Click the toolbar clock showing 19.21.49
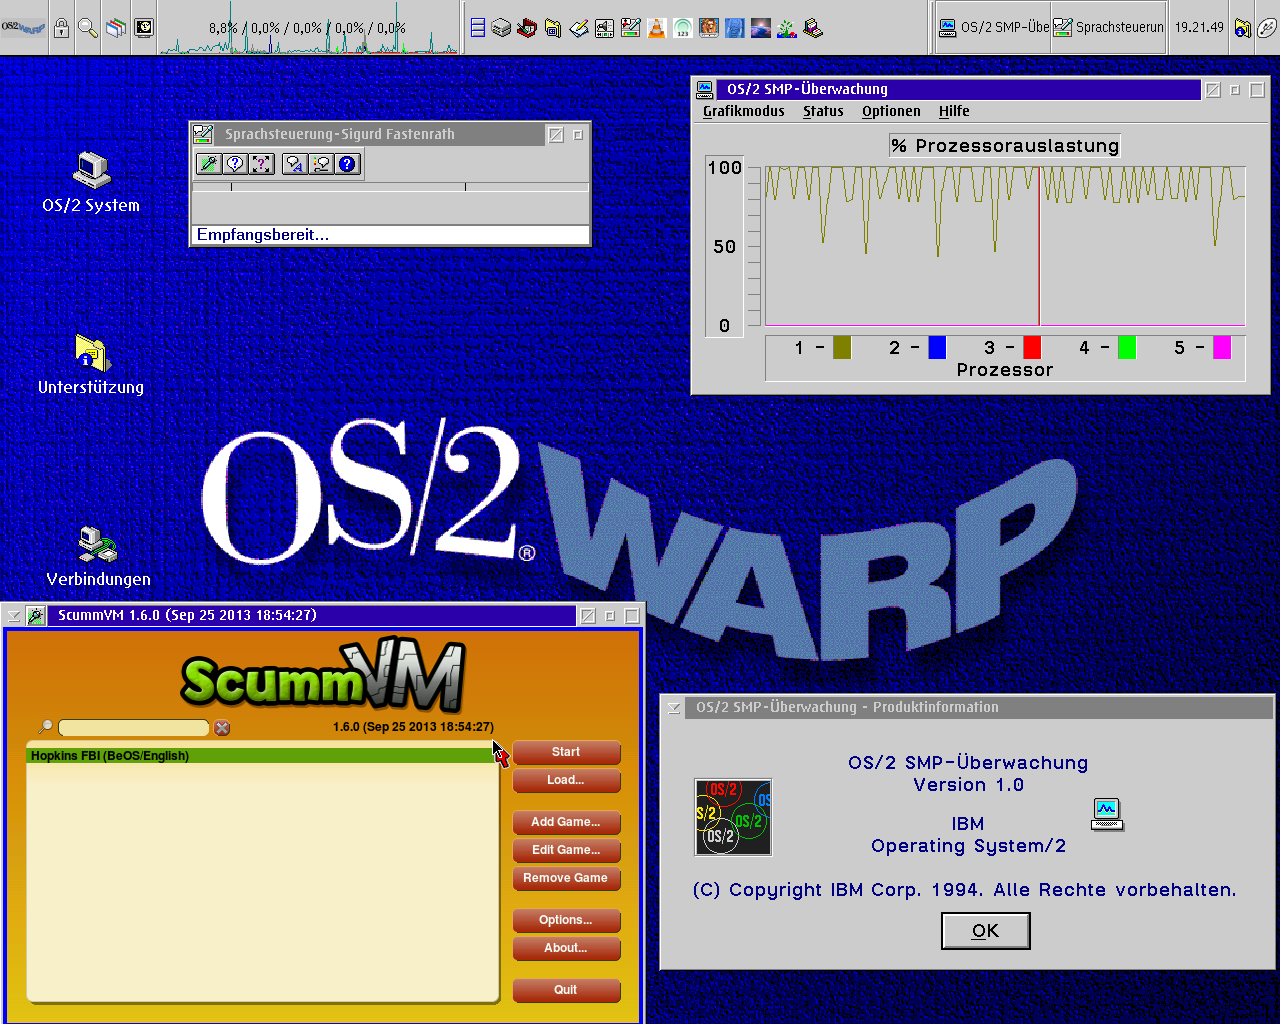The height and width of the screenshot is (1024, 1280). tap(1199, 28)
